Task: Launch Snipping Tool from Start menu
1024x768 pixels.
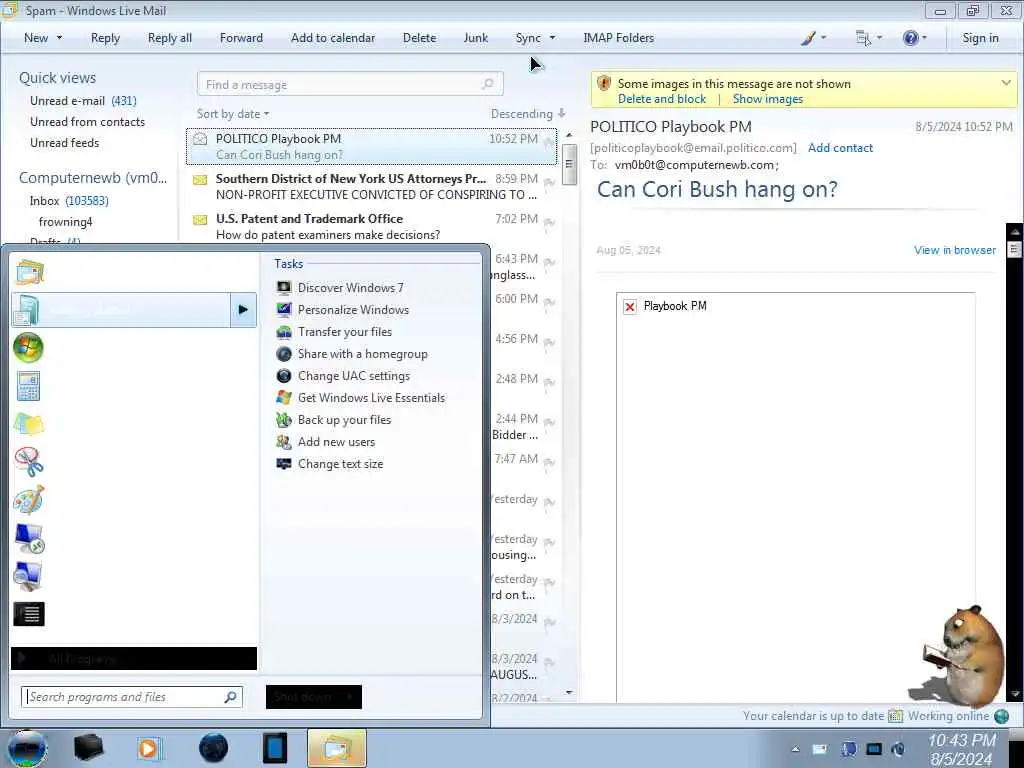Action: coord(28,462)
